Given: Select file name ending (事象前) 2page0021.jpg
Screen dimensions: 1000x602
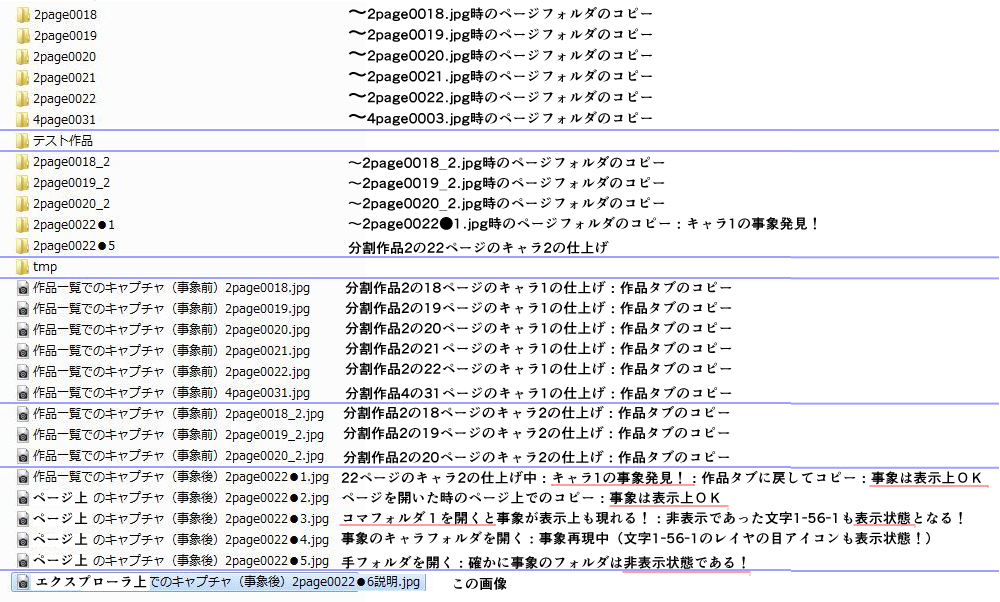Looking at the screenshot, I should [172, 351].
